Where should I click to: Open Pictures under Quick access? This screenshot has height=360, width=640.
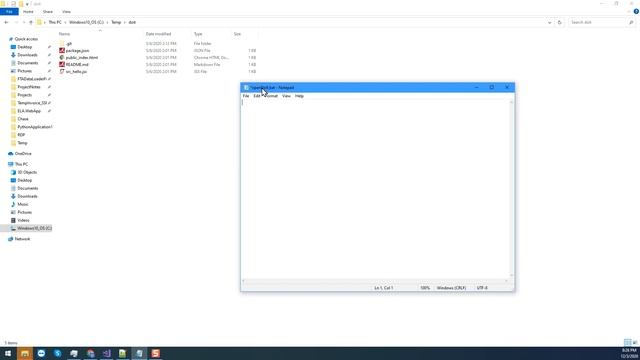tap(24, 71)
